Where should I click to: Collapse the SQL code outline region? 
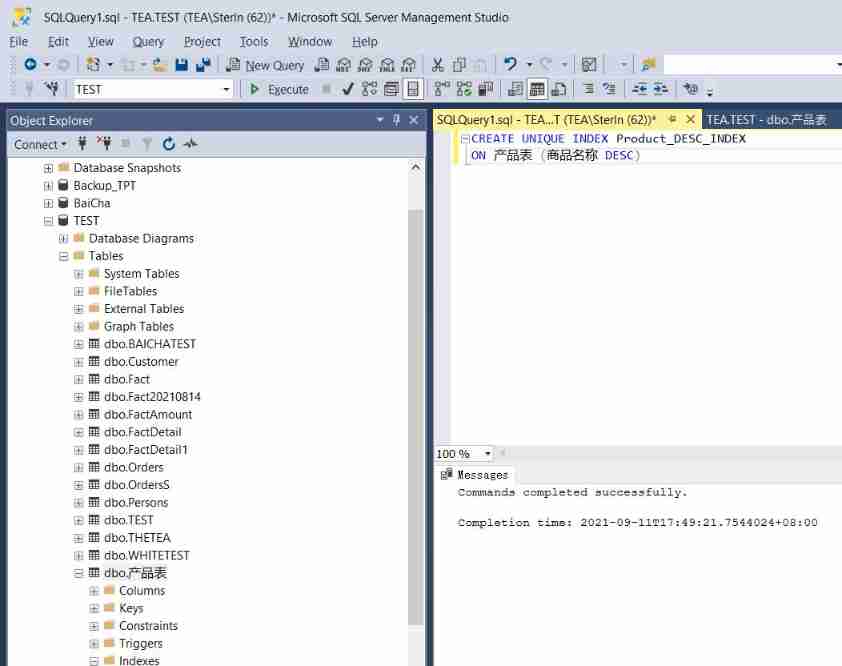coord(465,139)
